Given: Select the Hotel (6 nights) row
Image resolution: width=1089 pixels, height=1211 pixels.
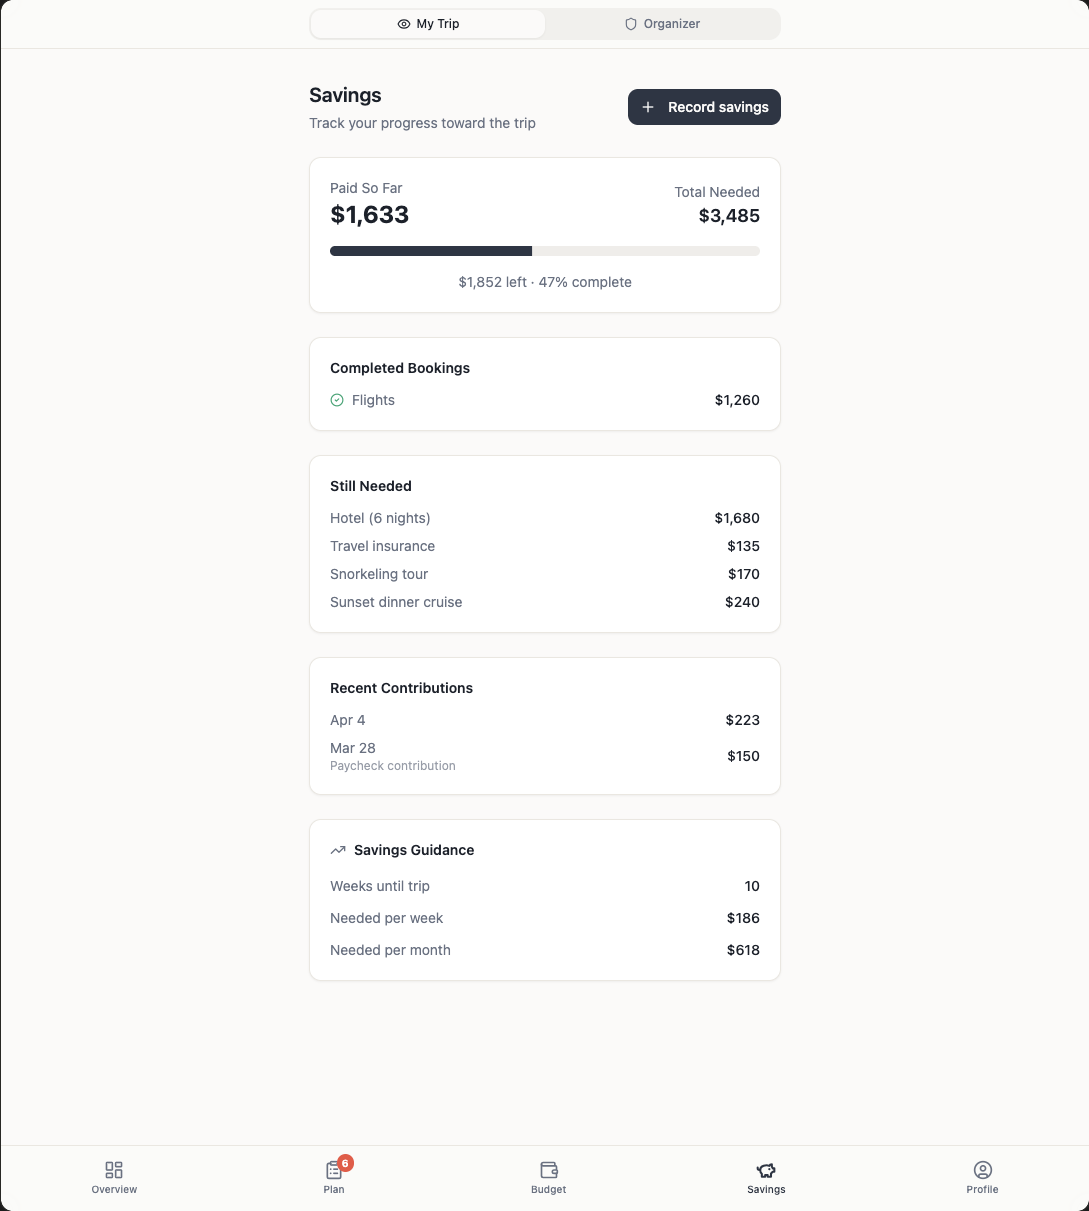Looking at the screenshot, I should pyautogui.click(x=545, y=518).
